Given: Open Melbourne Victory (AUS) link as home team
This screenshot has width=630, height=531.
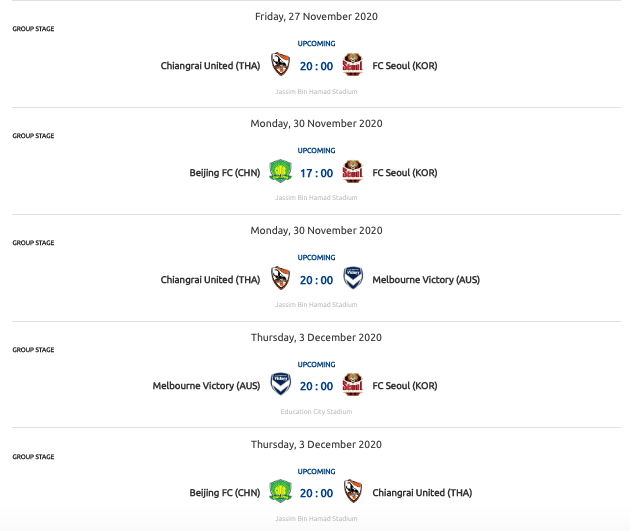Looking at the screenshot, I should click(206, 386).
